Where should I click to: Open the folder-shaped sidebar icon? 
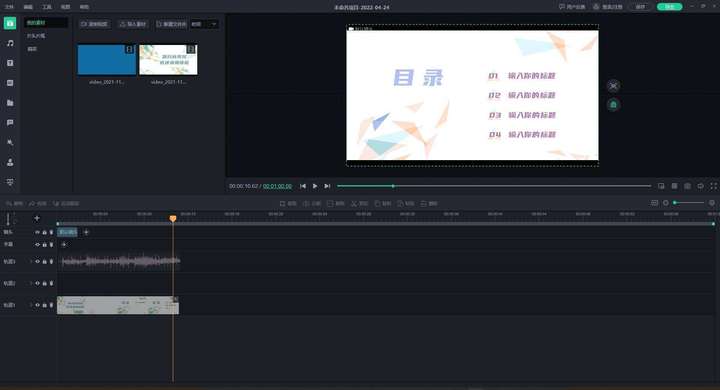tap(10, 103)
